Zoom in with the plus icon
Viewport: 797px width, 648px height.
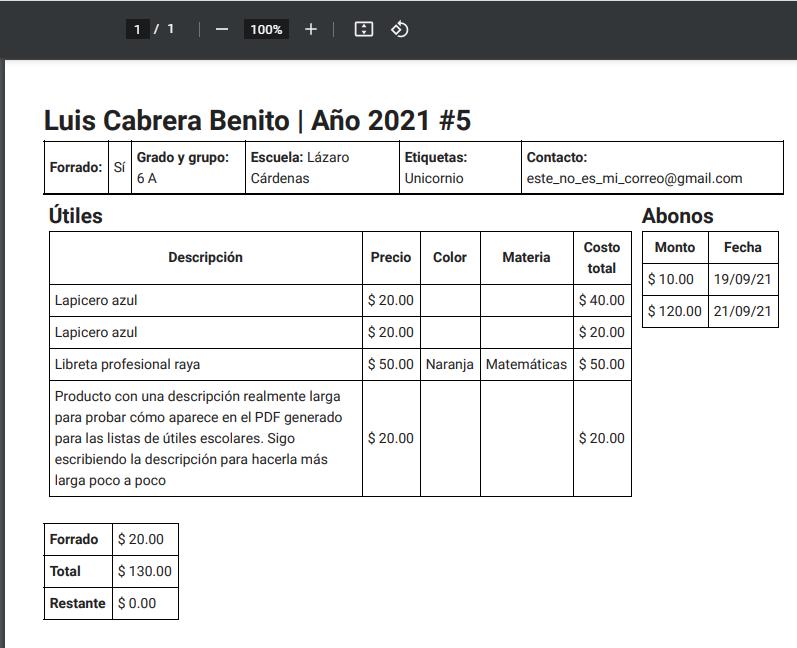click(311, 29)
